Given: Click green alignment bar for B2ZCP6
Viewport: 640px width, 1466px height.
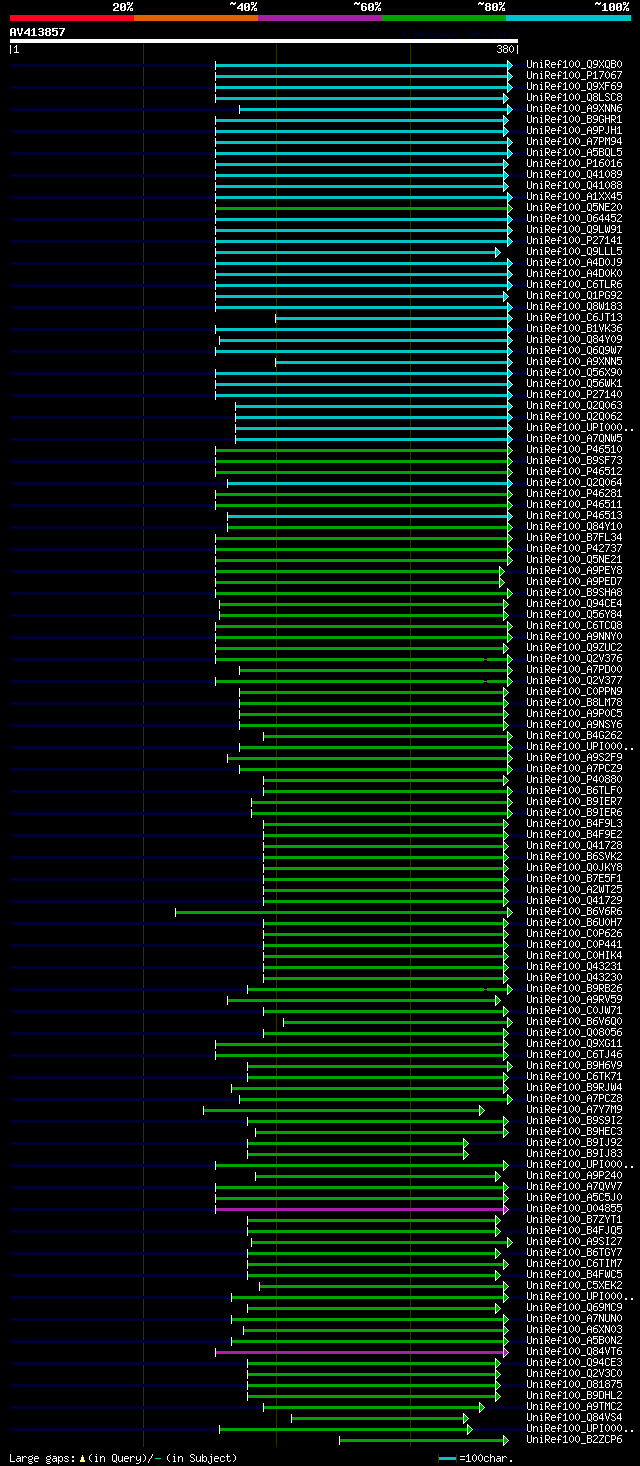Looking at the screenshot, I should point(423,1440).
